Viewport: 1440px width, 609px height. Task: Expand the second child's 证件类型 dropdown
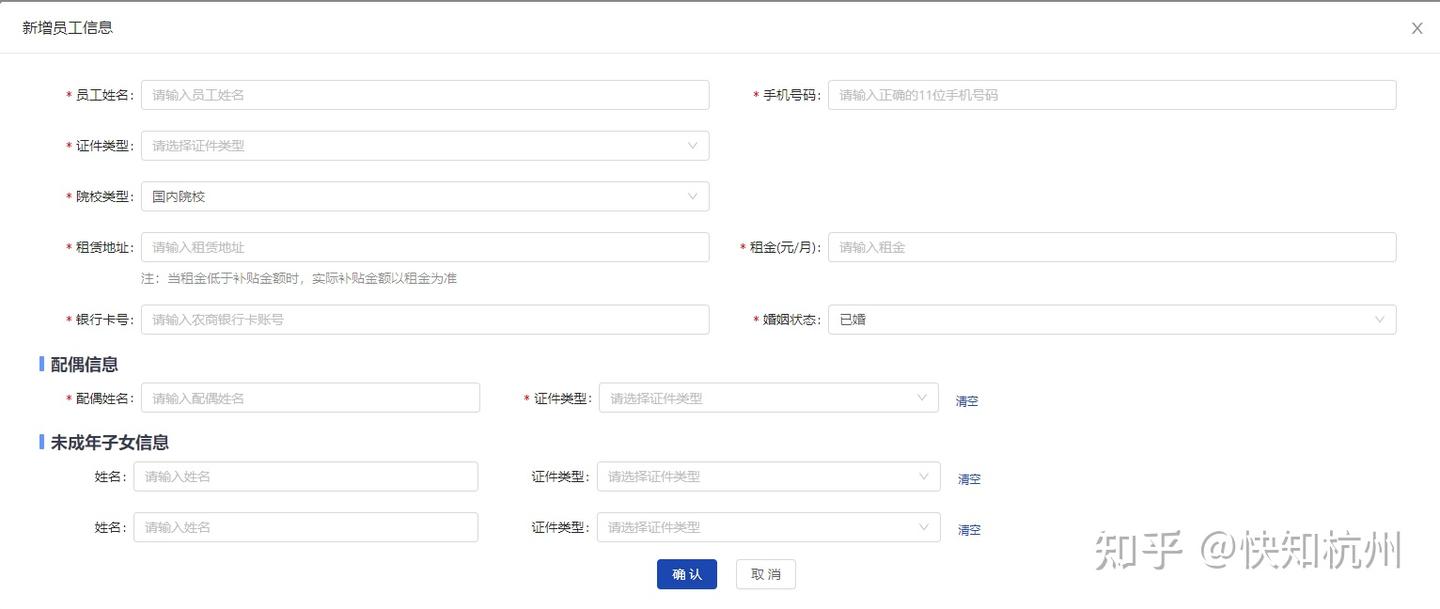pyautogui.click(x=768, y=527)
